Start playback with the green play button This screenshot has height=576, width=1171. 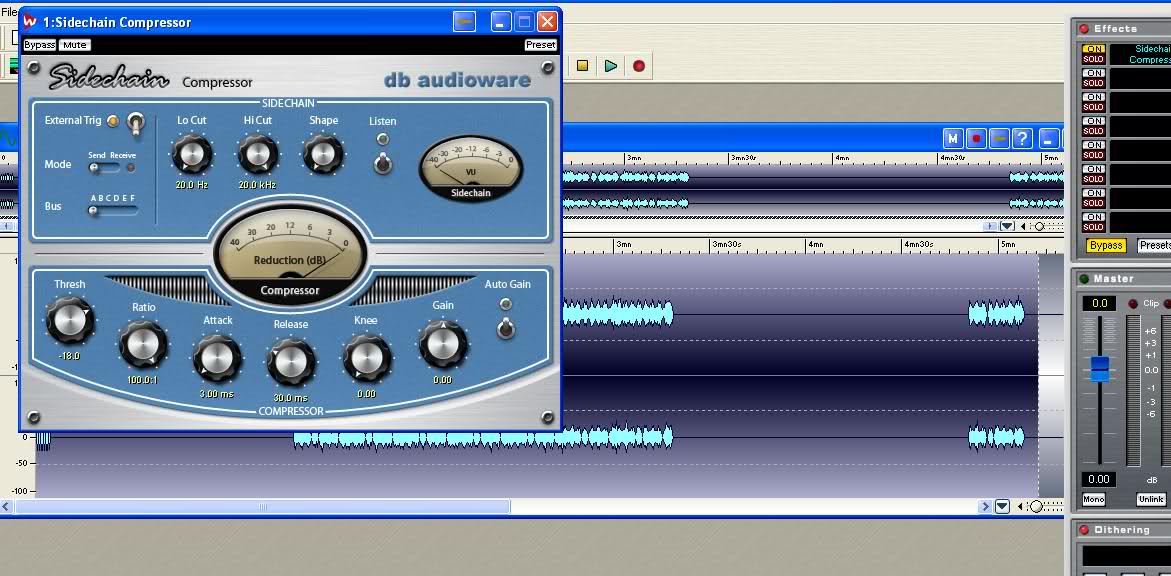tap(611, 66)
